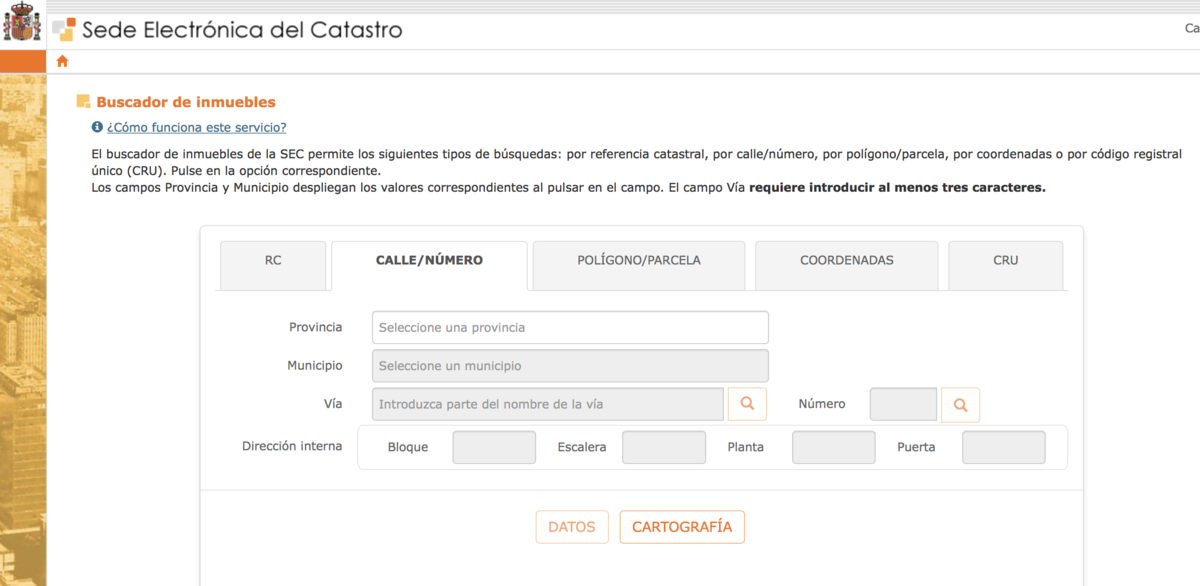Click the Sede Electrónica del Catastro title
1200x586 pixels.
pyautogui.click(x=242, y=29)
